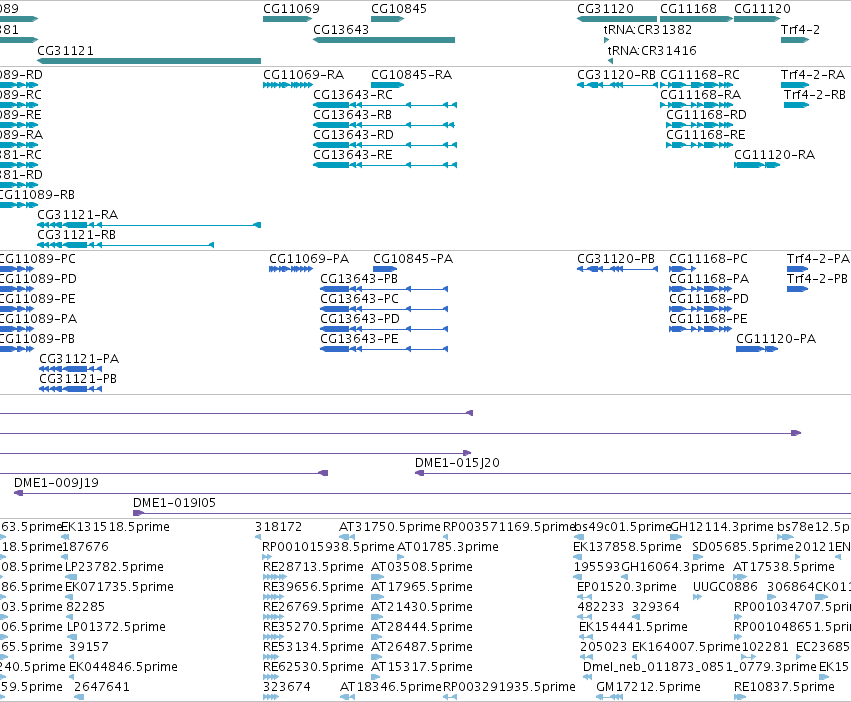851x702 pixels.
Task: Open transcript CG11168-RC
Action: pyautogui.click(x=697, y=85)
